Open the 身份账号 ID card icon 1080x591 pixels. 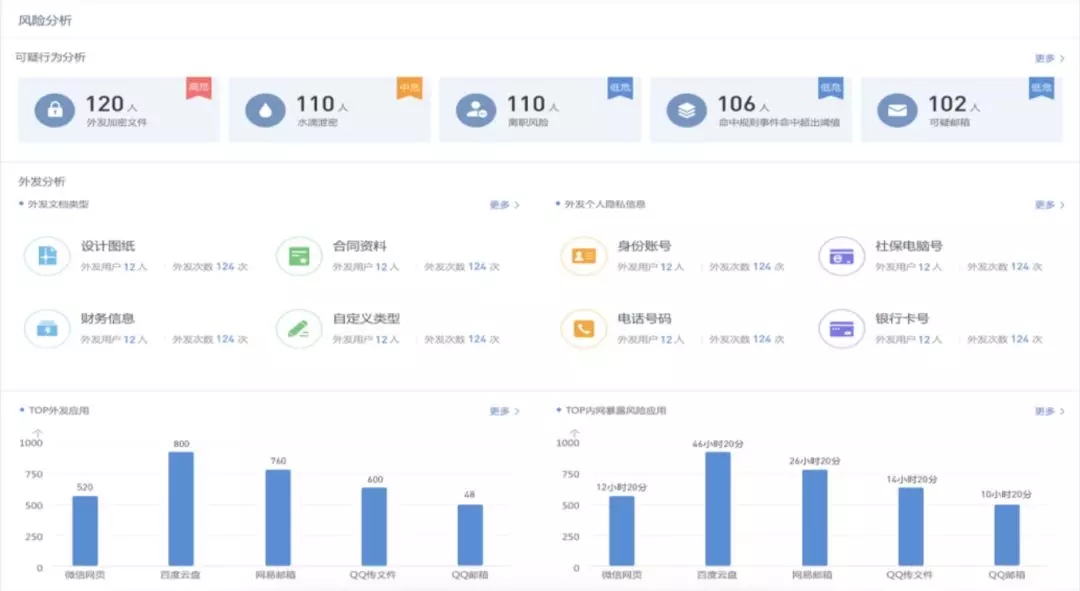tap(584, 256)
